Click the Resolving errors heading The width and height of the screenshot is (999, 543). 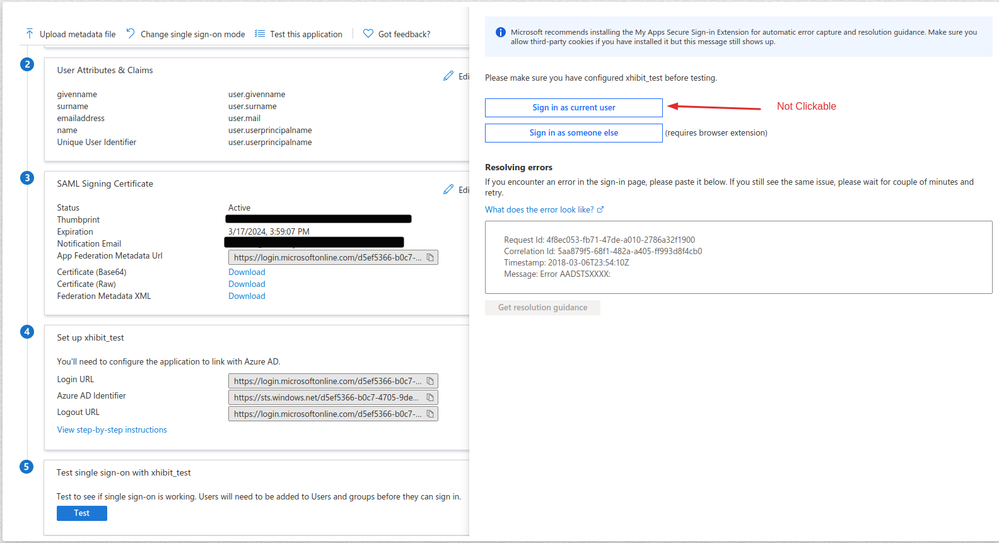[x=519, y=168]
